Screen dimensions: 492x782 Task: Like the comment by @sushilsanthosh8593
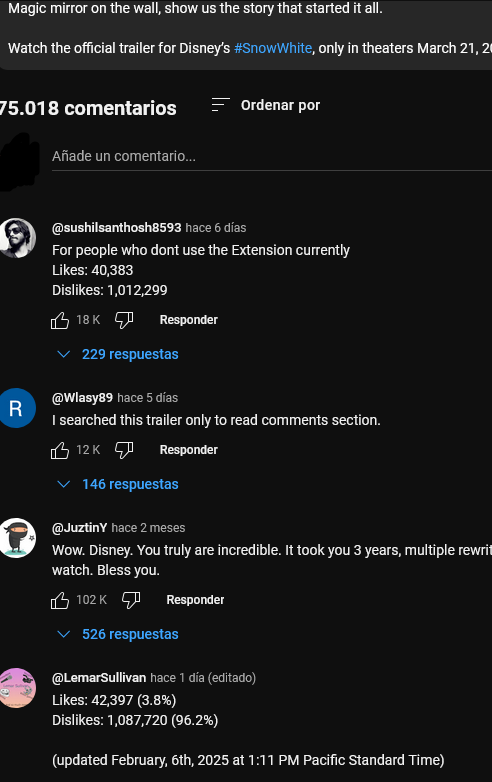click(x=60, y=320)
